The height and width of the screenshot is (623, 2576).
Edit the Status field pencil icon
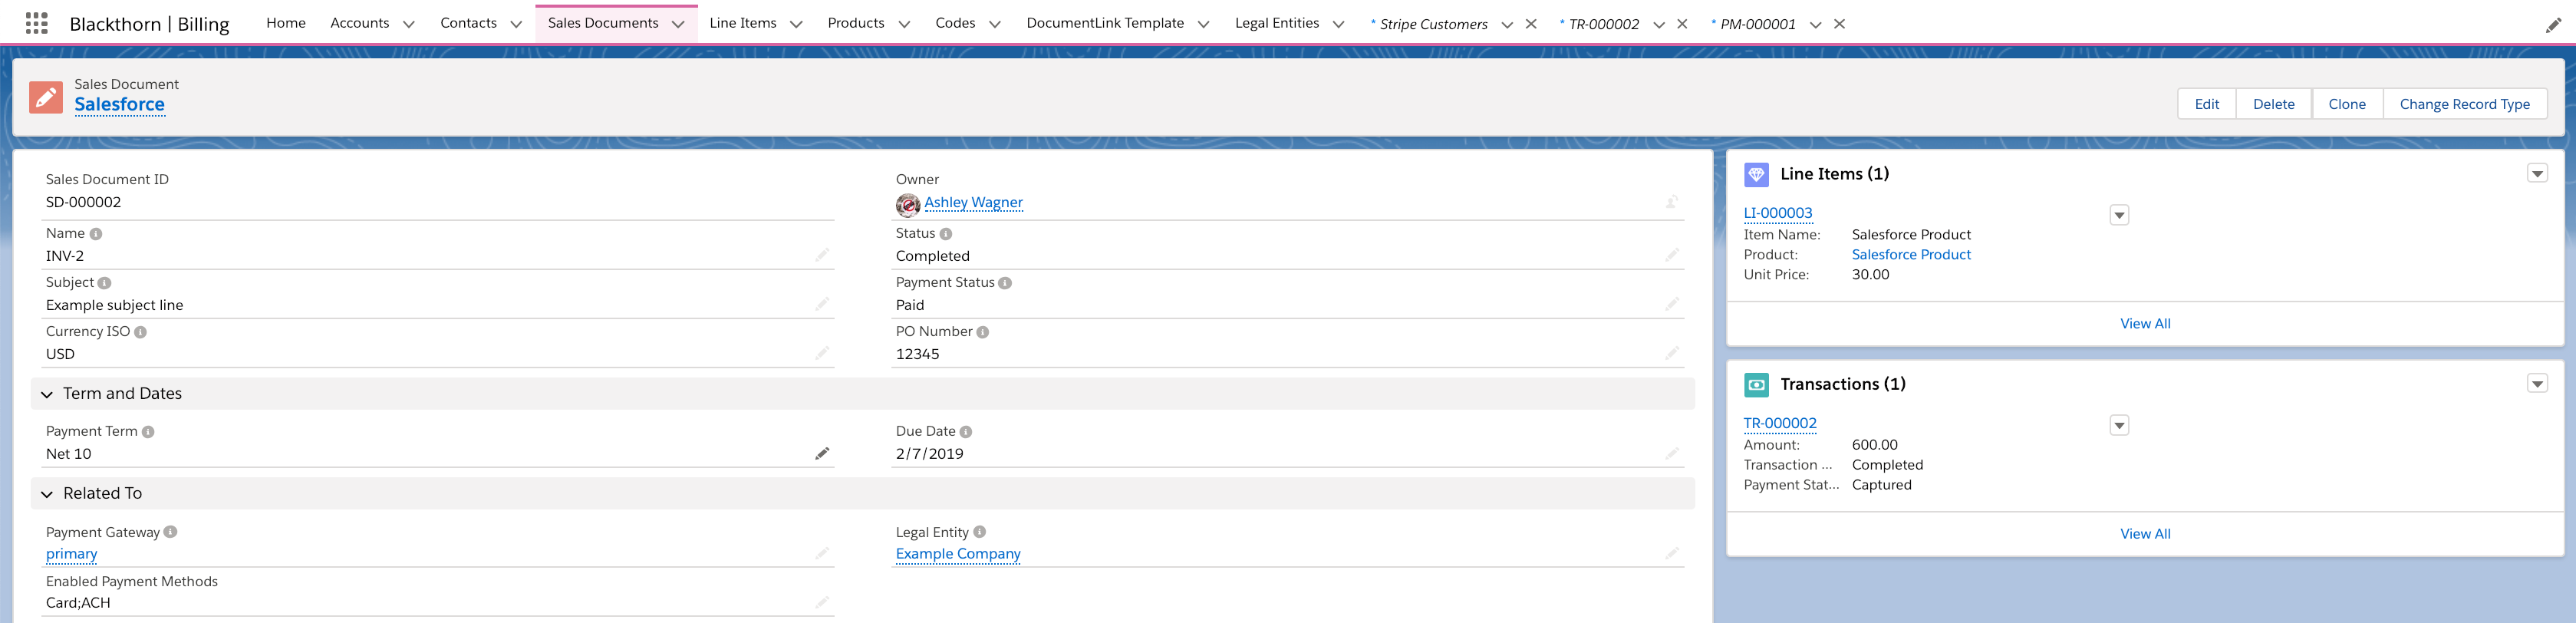[x=1672, y=255]
